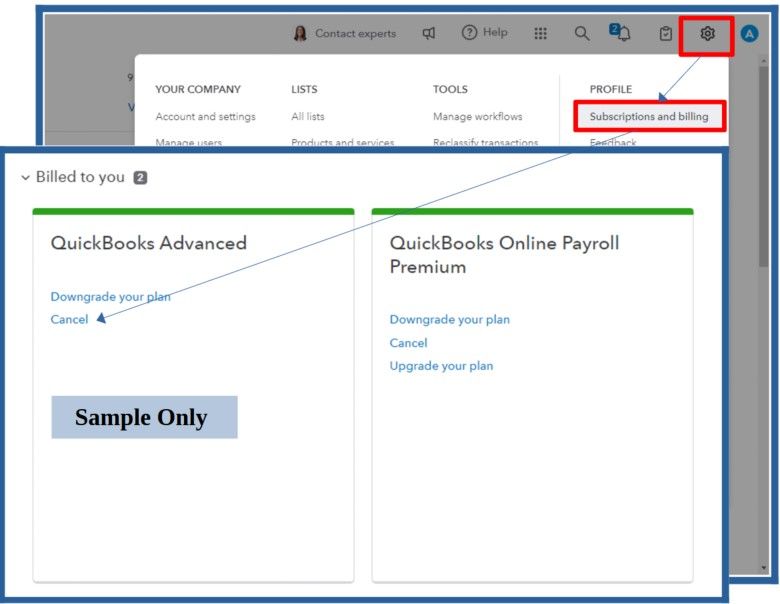Click Cancel under Payroll Premium
The image size is (780, 604).
point(408,343)
